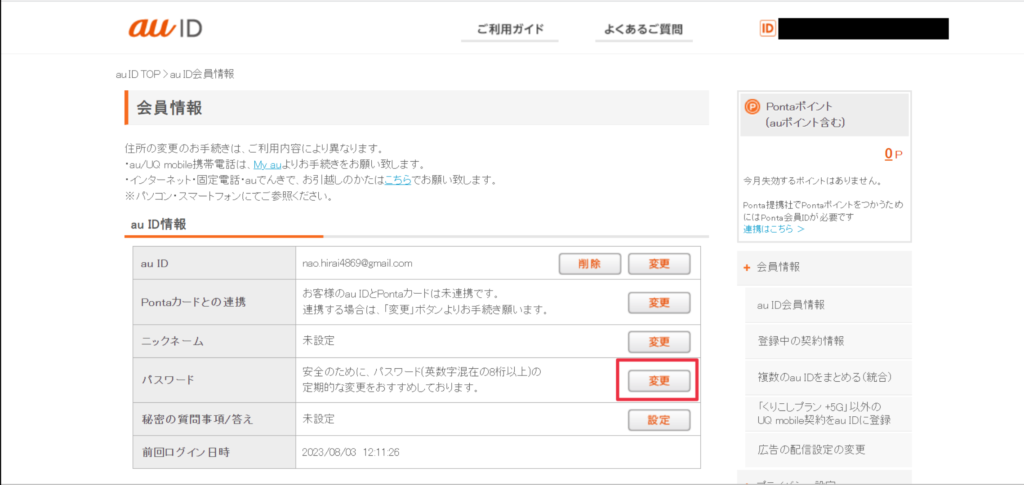Image resolution: width=1024 pixels, height=485 pixels.
Task: Click the au ID logo
Action: pyautogui.click(x=166, y=28)
